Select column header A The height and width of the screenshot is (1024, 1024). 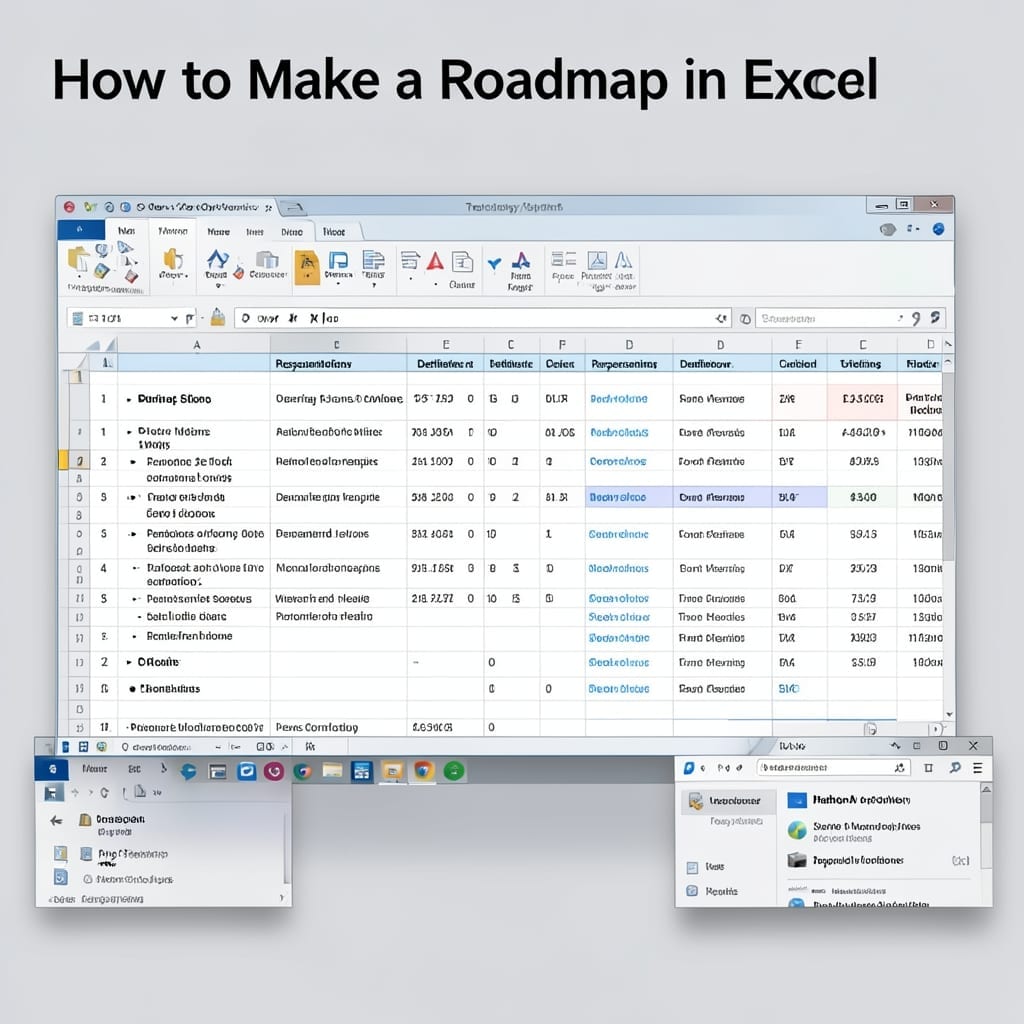pos(196,345)
